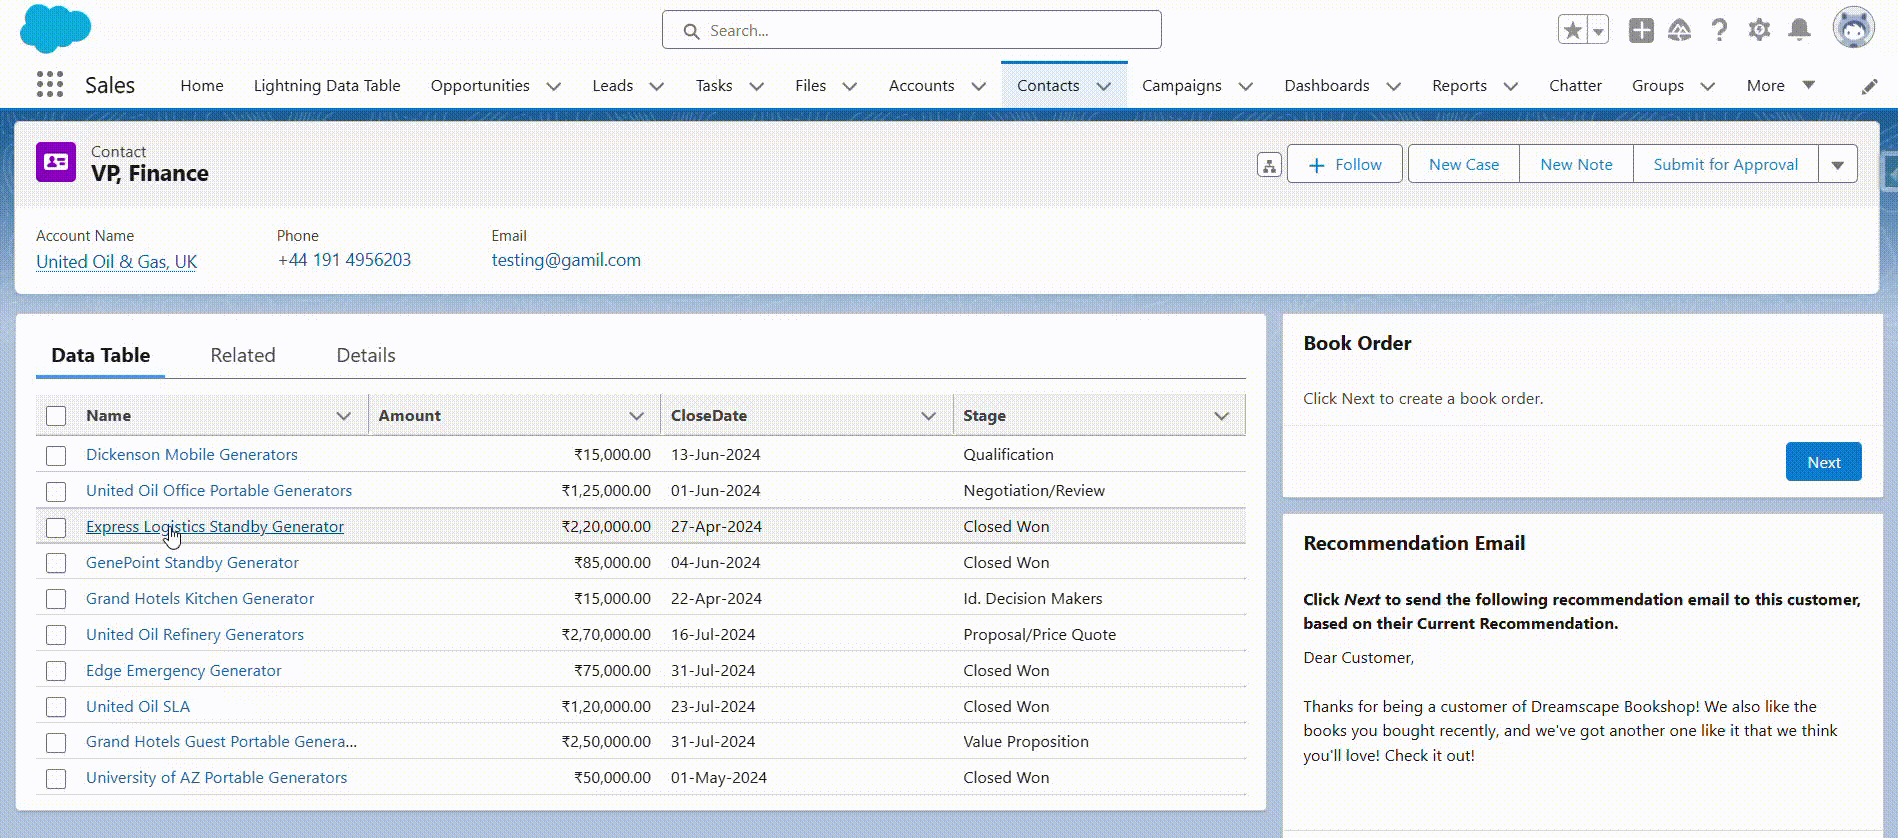Click Next in Book Order panel
Screen dimensions: 1898x838
[x=1823, y=462]
